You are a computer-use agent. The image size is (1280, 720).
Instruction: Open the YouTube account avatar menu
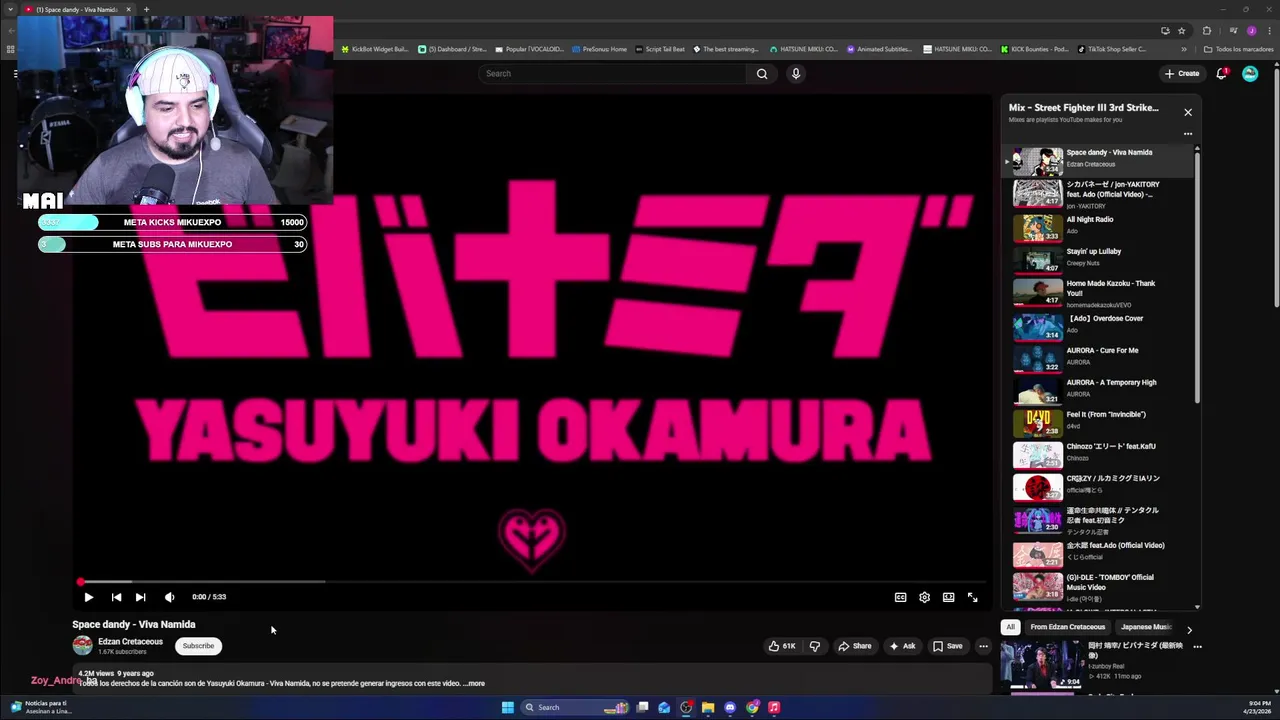pos(1250,73)
